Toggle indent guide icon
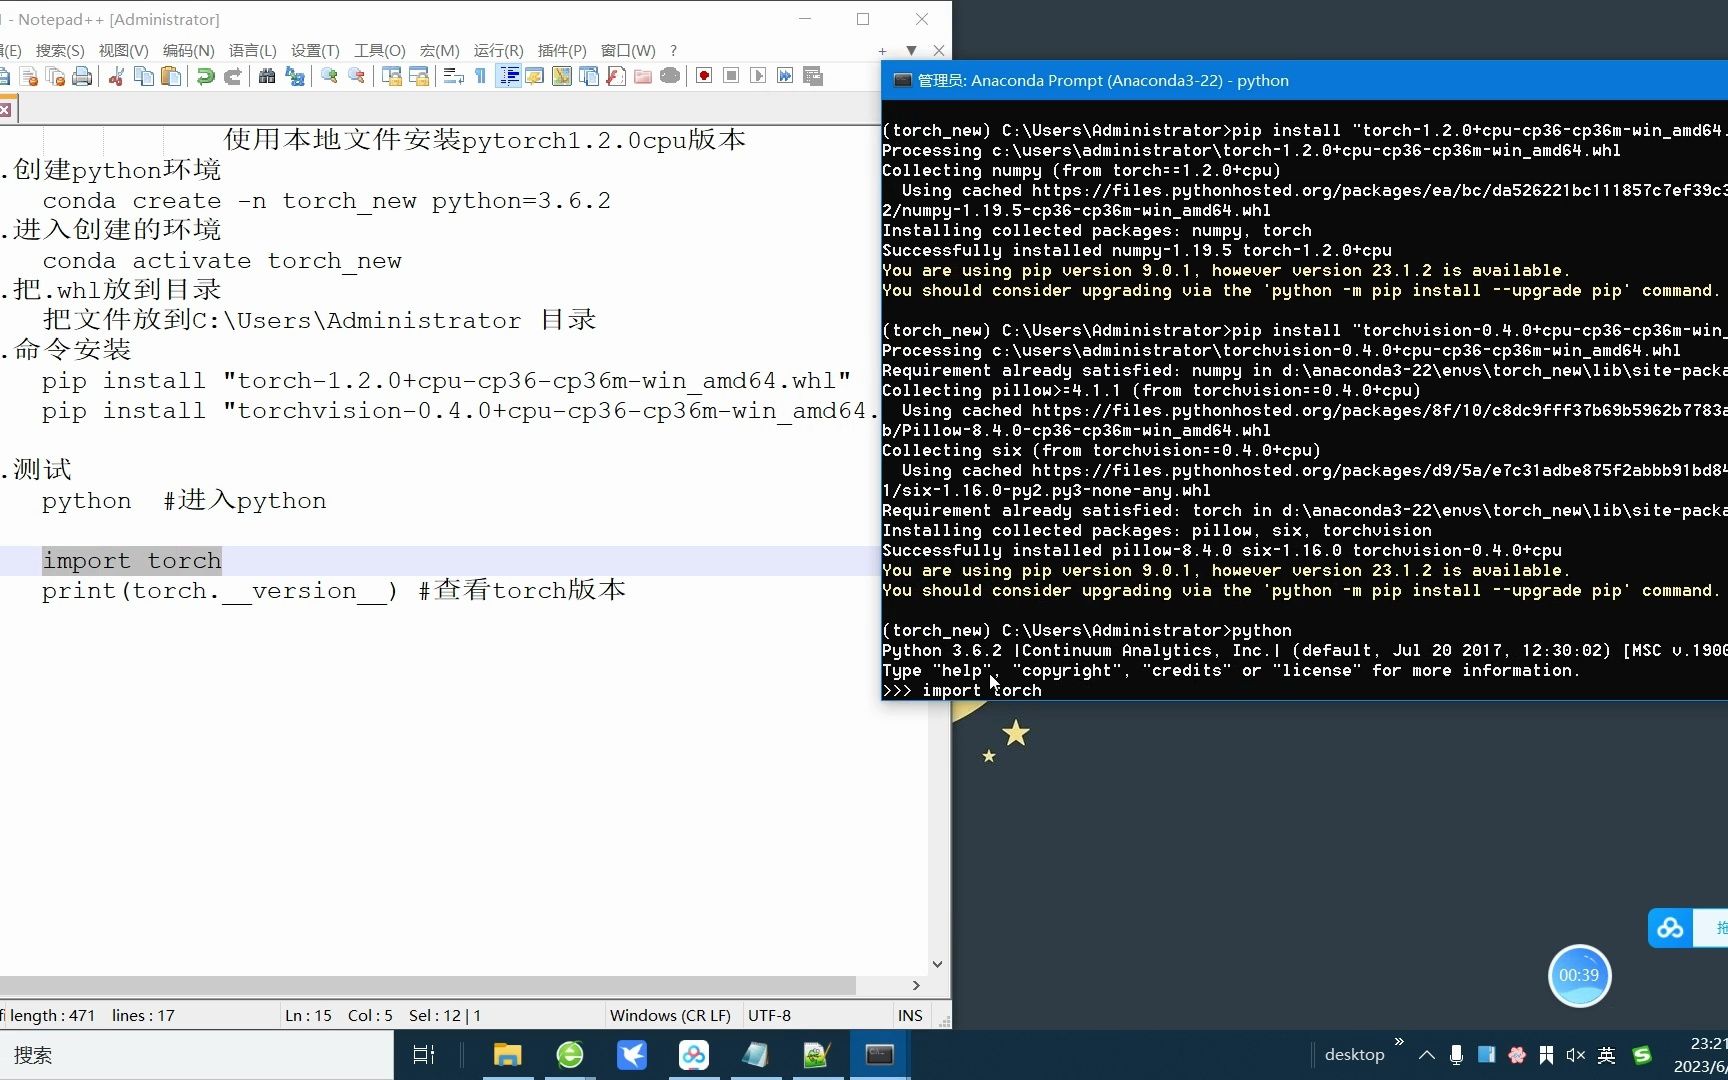Screen dimensions: 1728x1080 point(508,76)
